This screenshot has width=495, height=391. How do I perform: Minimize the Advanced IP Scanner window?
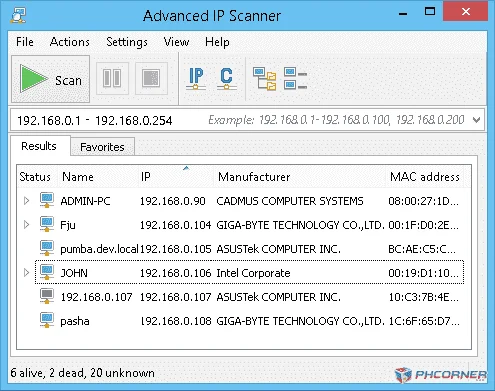point(403,13)
